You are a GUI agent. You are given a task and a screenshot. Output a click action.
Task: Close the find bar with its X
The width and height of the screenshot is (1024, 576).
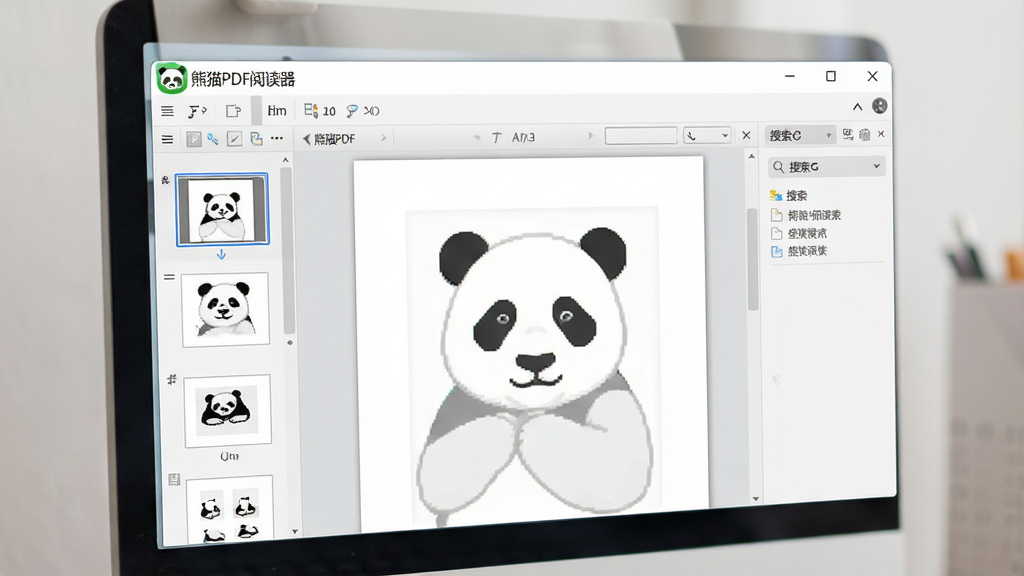pos(746,135)
